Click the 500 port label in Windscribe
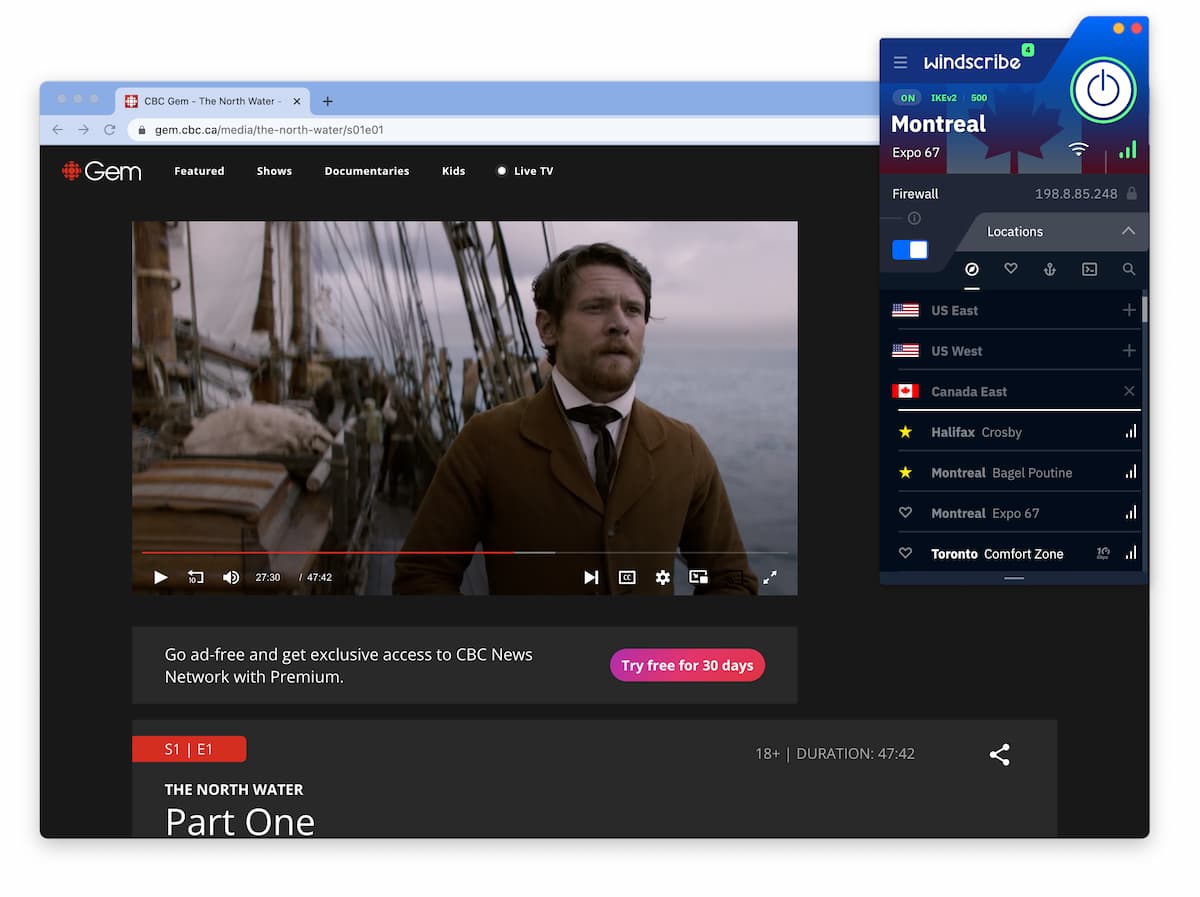This screenshot has width=1200, height=897. (x=979, y=98)
